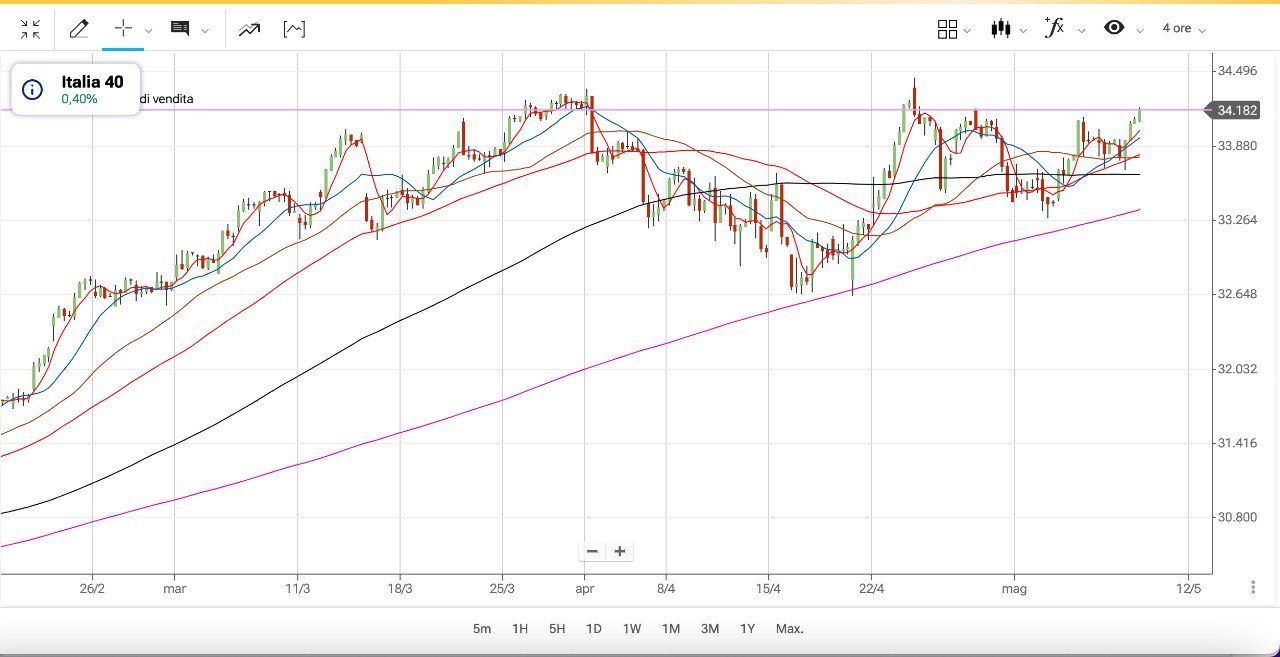1280x657 pixels.
Task: Expand the crosshair cursor options arrow
Action: pyautogui.click(x=148, y=31)
